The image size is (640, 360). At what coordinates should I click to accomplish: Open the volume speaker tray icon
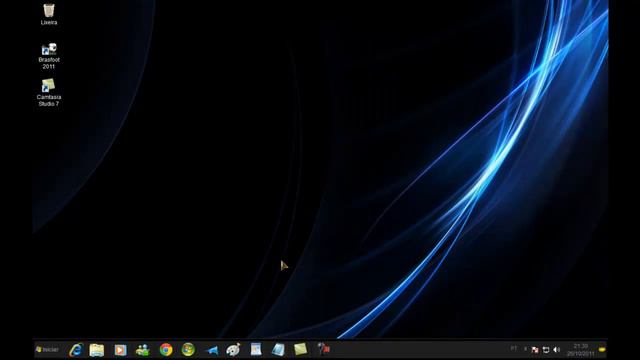557,350
